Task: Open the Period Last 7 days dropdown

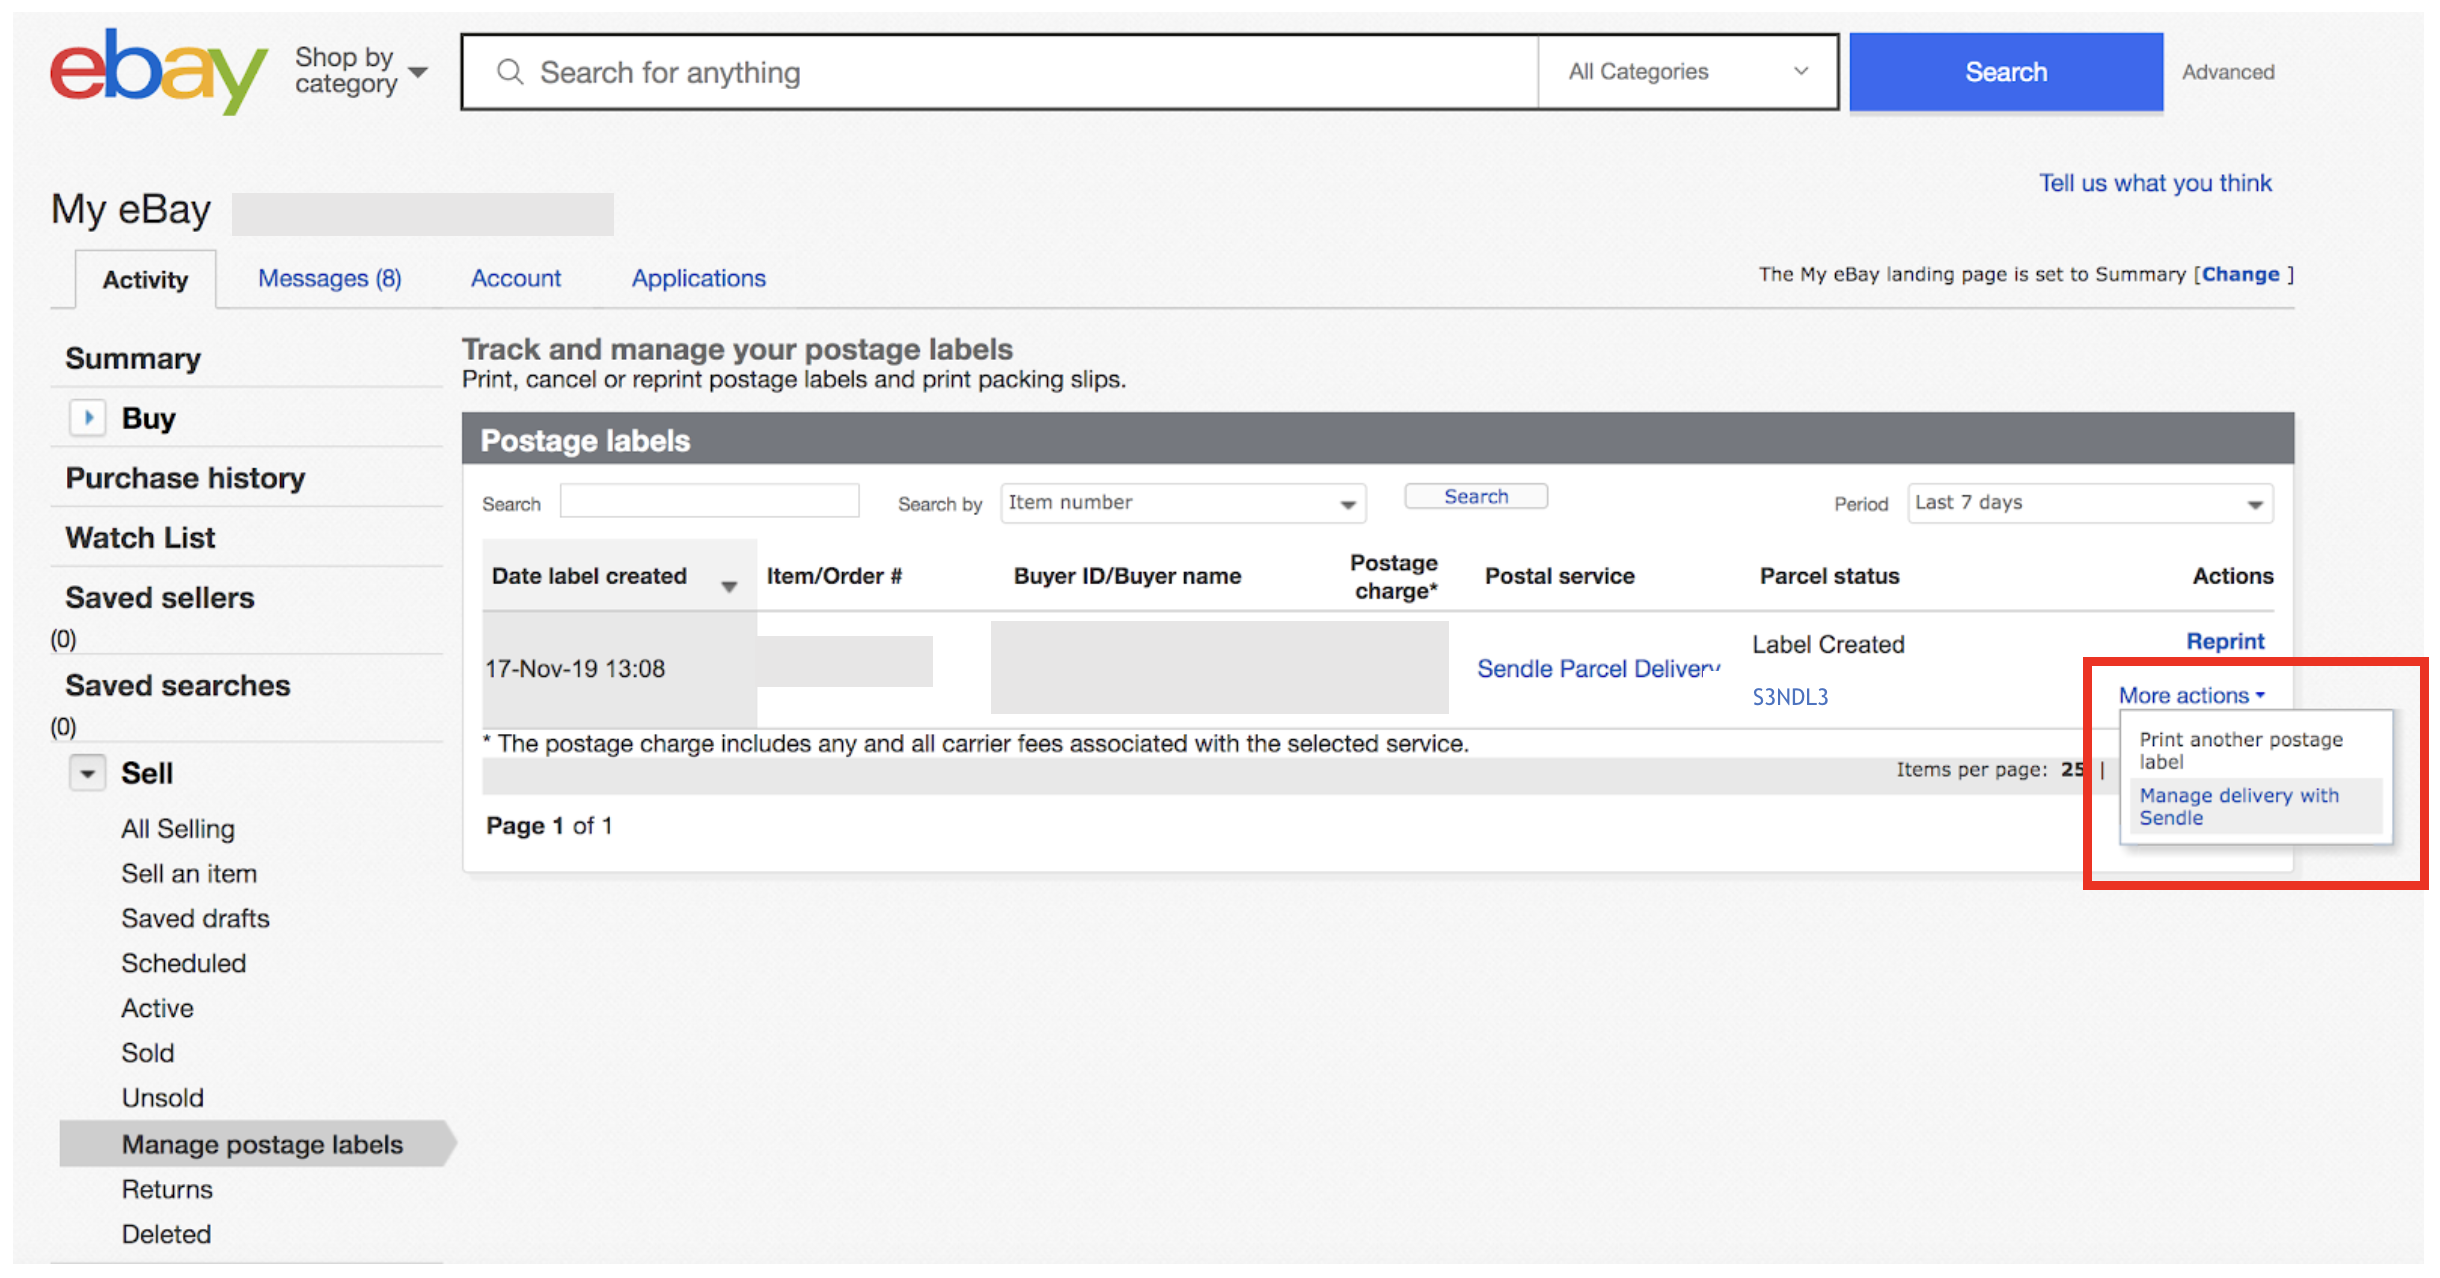Action: coord(2090,503)
